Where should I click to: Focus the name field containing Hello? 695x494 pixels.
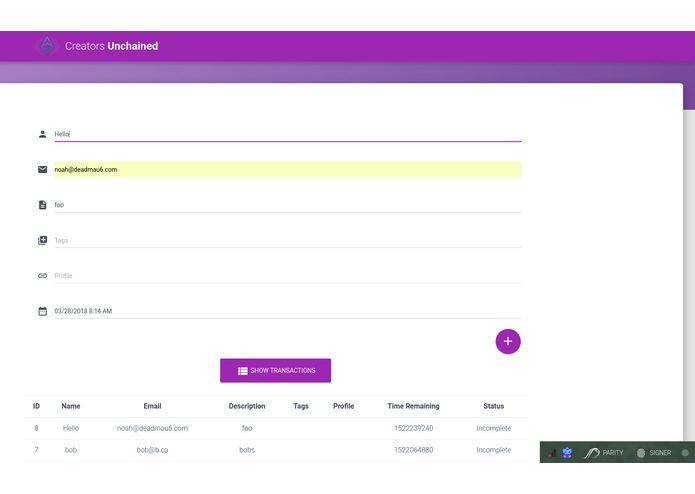(x=288, y=134)
